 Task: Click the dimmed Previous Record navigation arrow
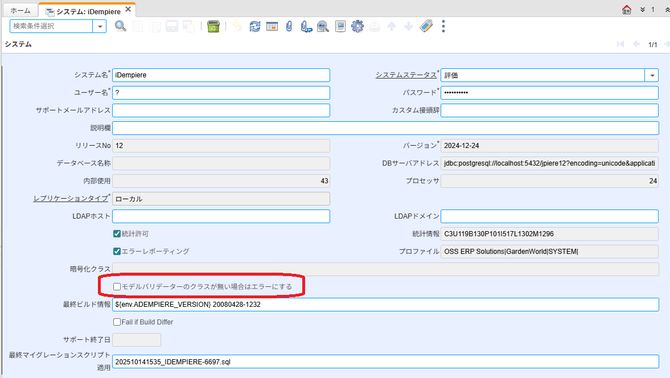click(636, 44)
